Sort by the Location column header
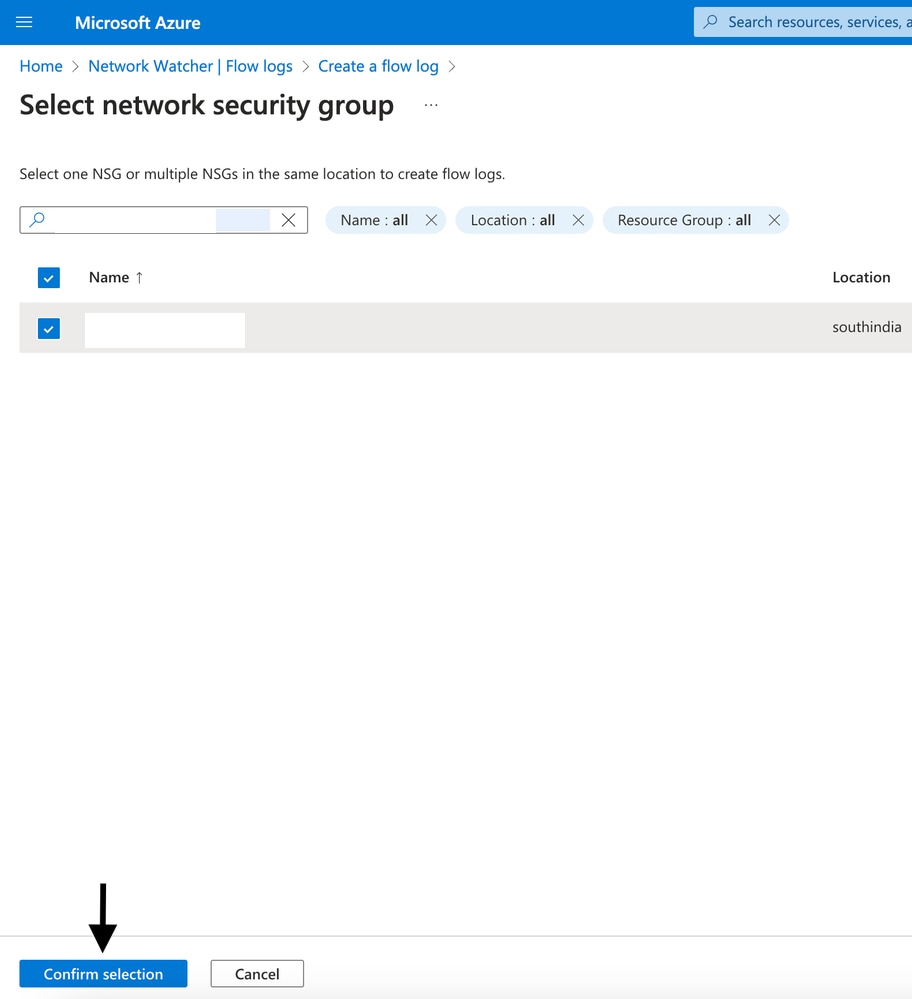This screenshot has height=999, width=912. (861, 278)
